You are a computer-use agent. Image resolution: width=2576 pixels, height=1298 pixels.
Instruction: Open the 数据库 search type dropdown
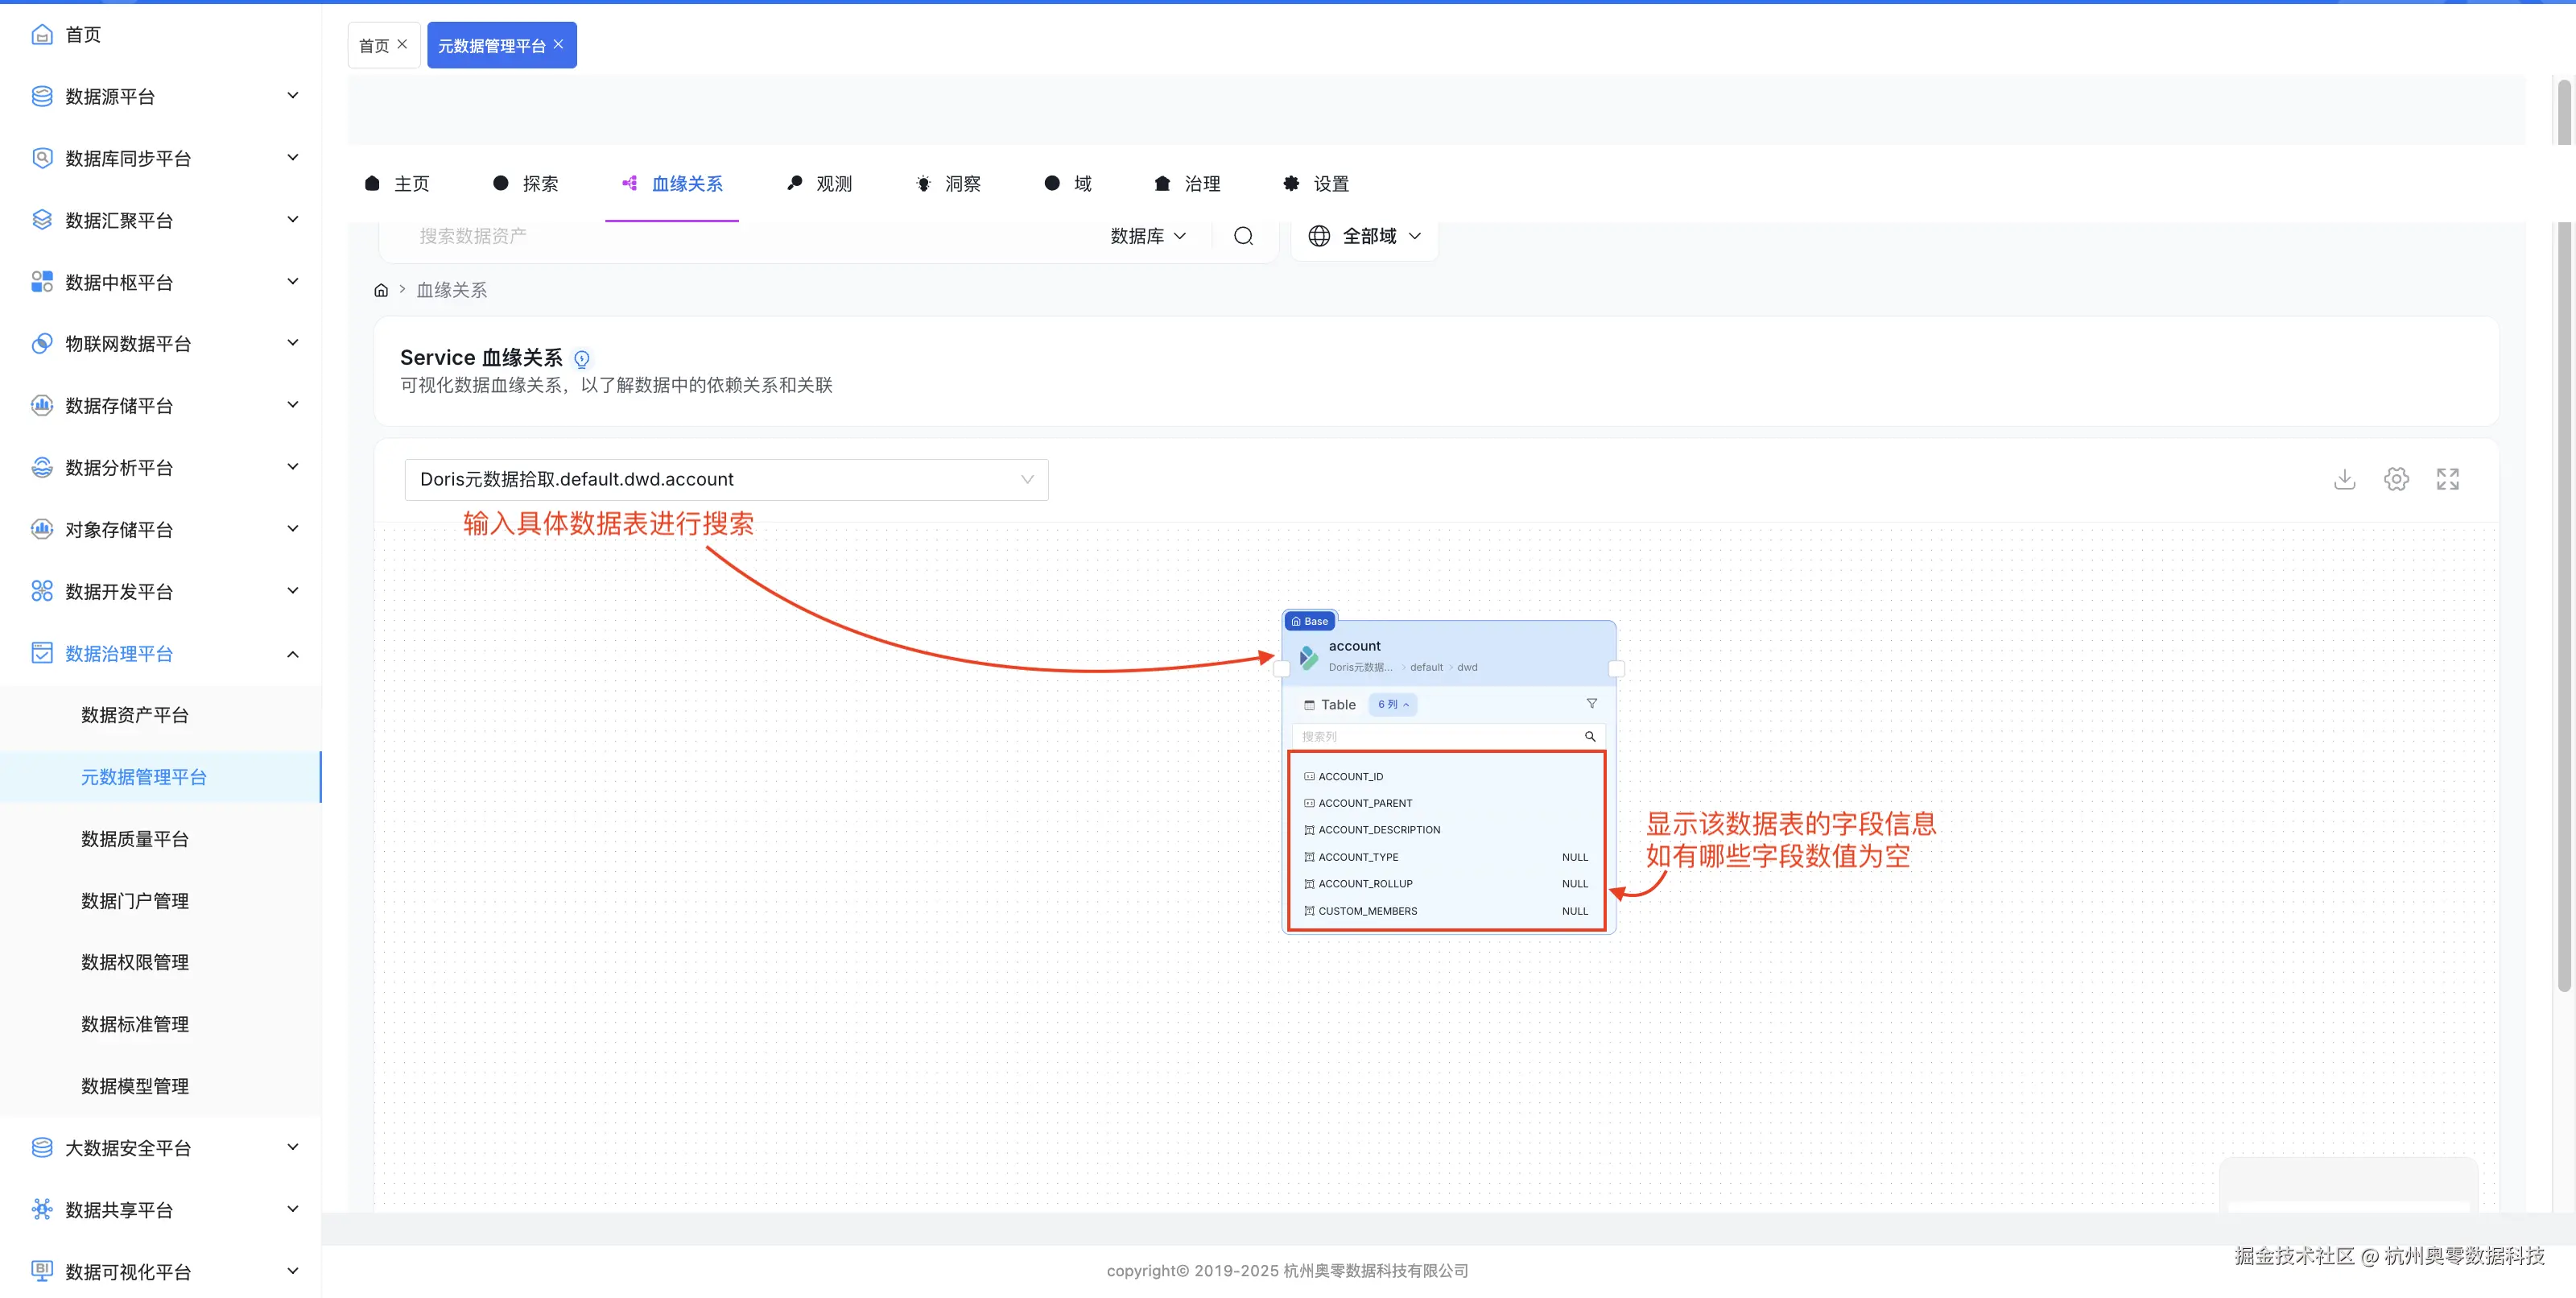pos(1147,236)
